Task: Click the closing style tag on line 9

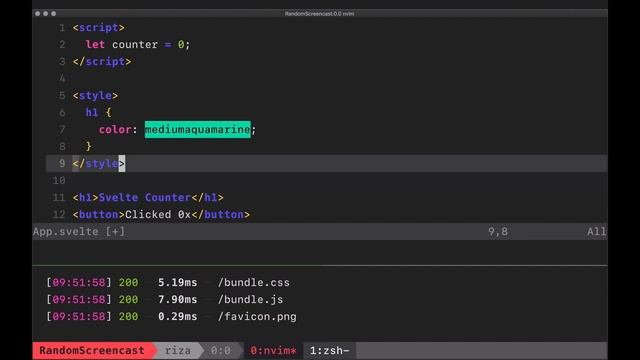Action: [98, 163]
